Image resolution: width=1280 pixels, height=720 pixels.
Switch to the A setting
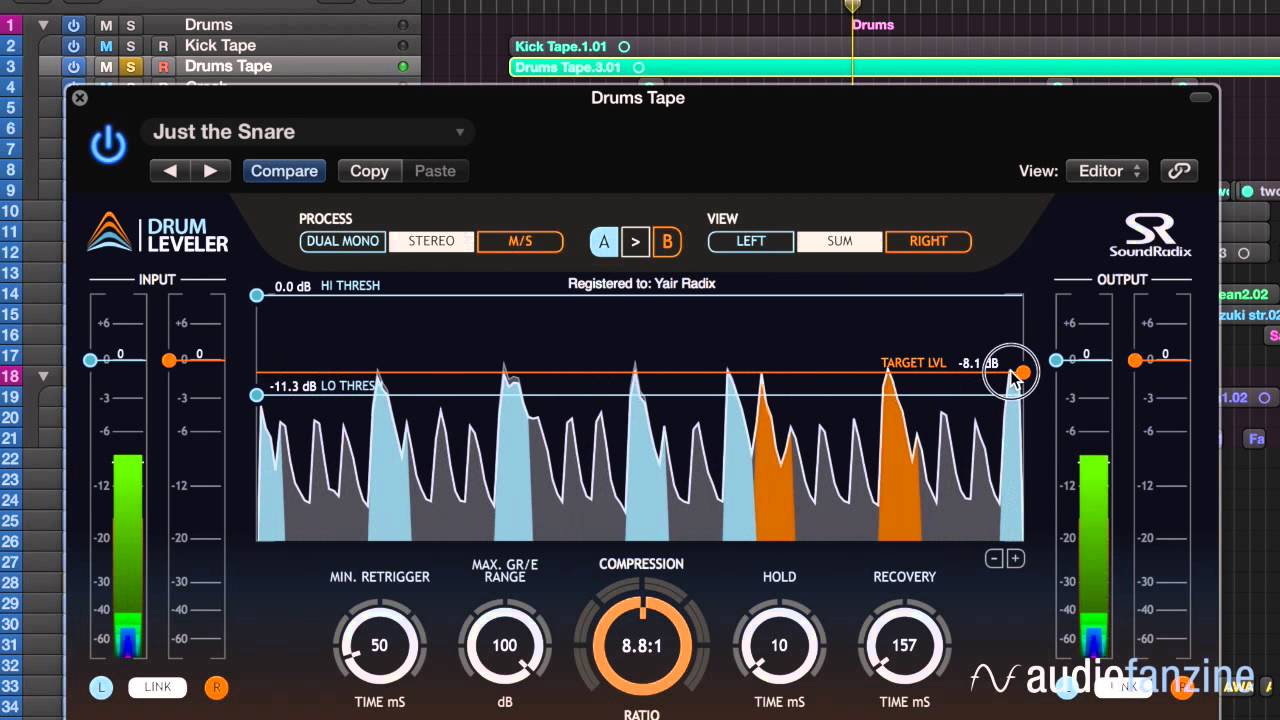(603, 242)
